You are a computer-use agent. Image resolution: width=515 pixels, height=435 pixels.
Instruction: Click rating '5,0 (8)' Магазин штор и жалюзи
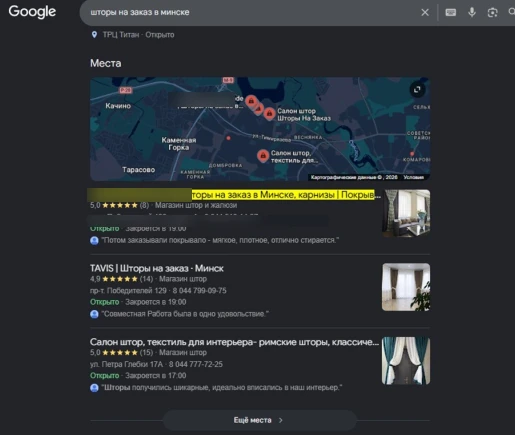point(119,205)
